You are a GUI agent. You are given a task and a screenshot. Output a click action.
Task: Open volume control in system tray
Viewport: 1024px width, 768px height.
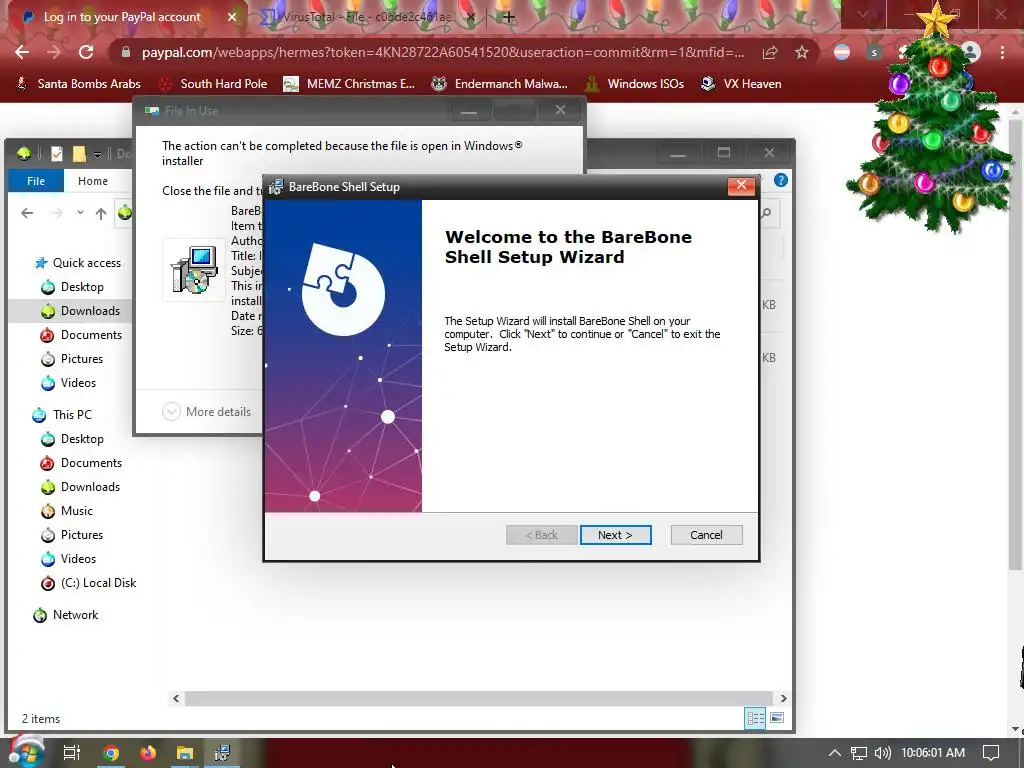pyautogui.click(x=882, y=752)
